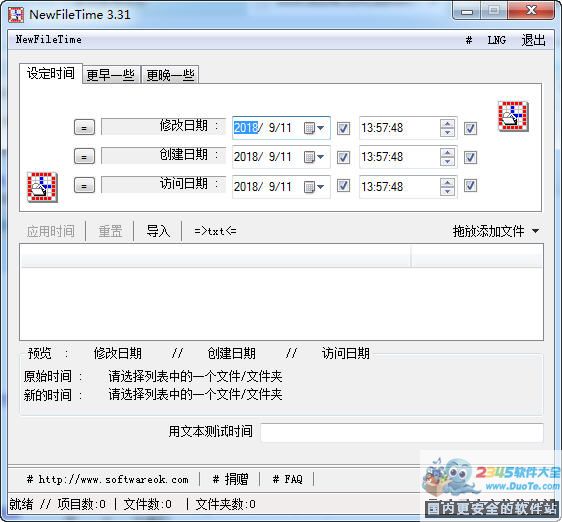Click the 导入 button
562x522 pixels.
click(158, 231)
